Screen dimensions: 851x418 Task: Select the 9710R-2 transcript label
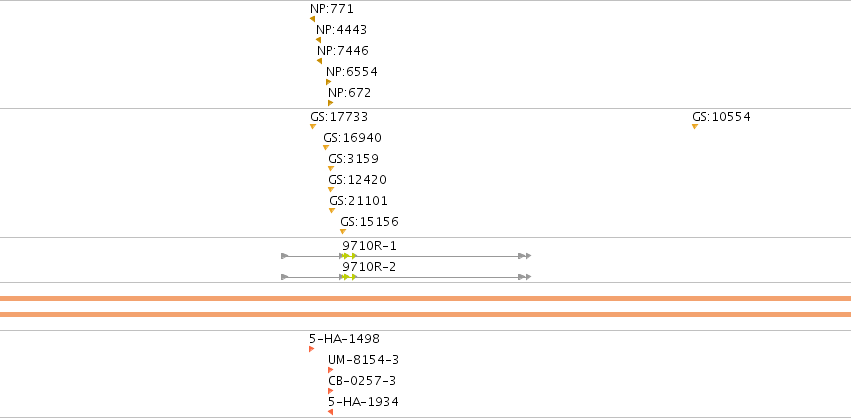pyautogui.click(x=370, y=267)
